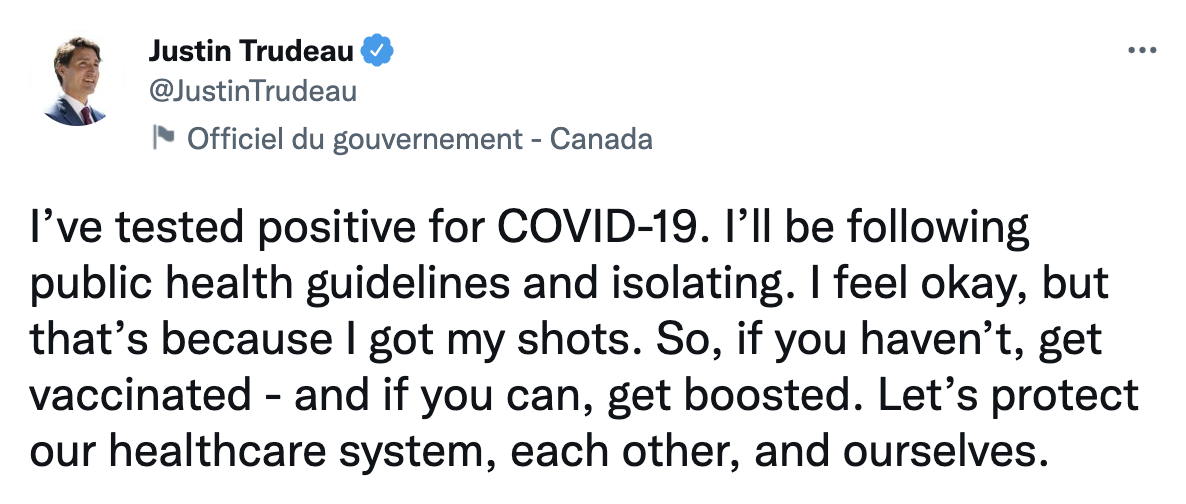
Task: Click the word vaccinated in the tweet
Action: pyautogui.click(x=141, y=396)
